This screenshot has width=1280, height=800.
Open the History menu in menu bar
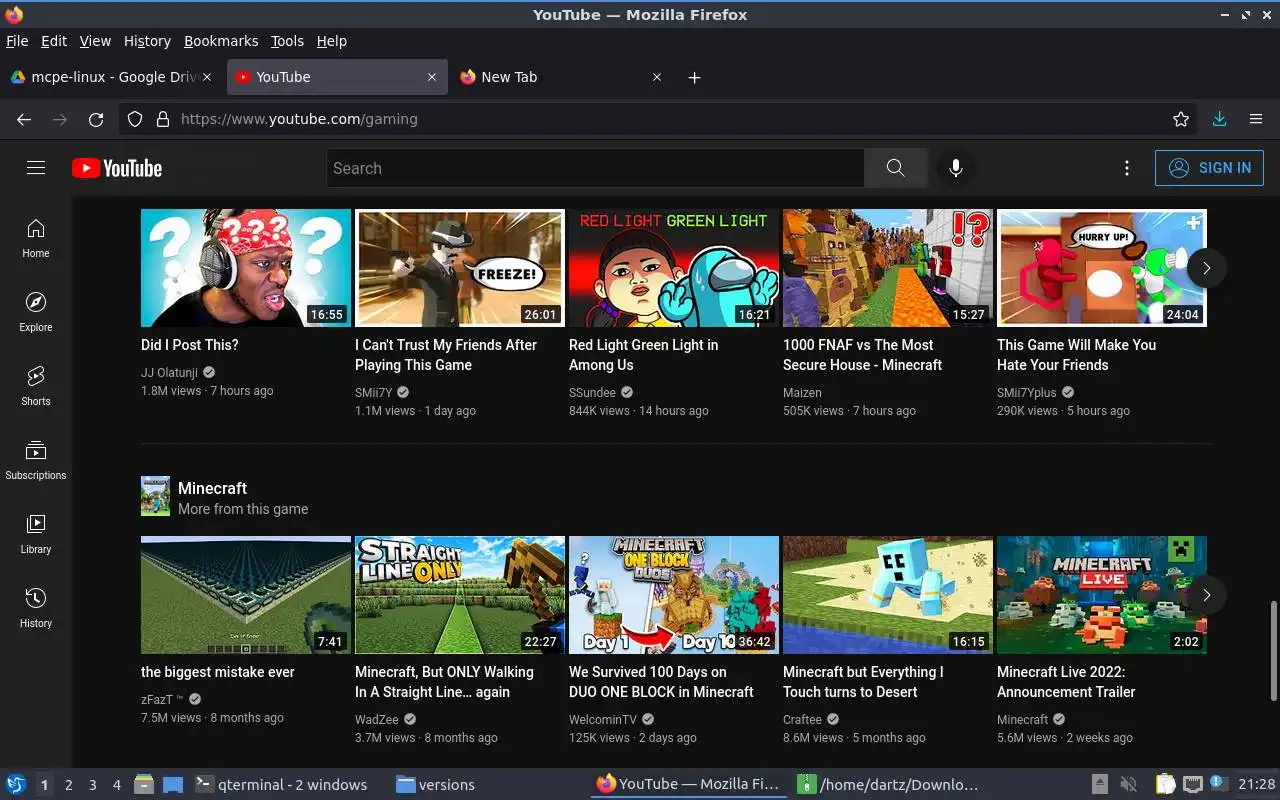pos(147,41)
